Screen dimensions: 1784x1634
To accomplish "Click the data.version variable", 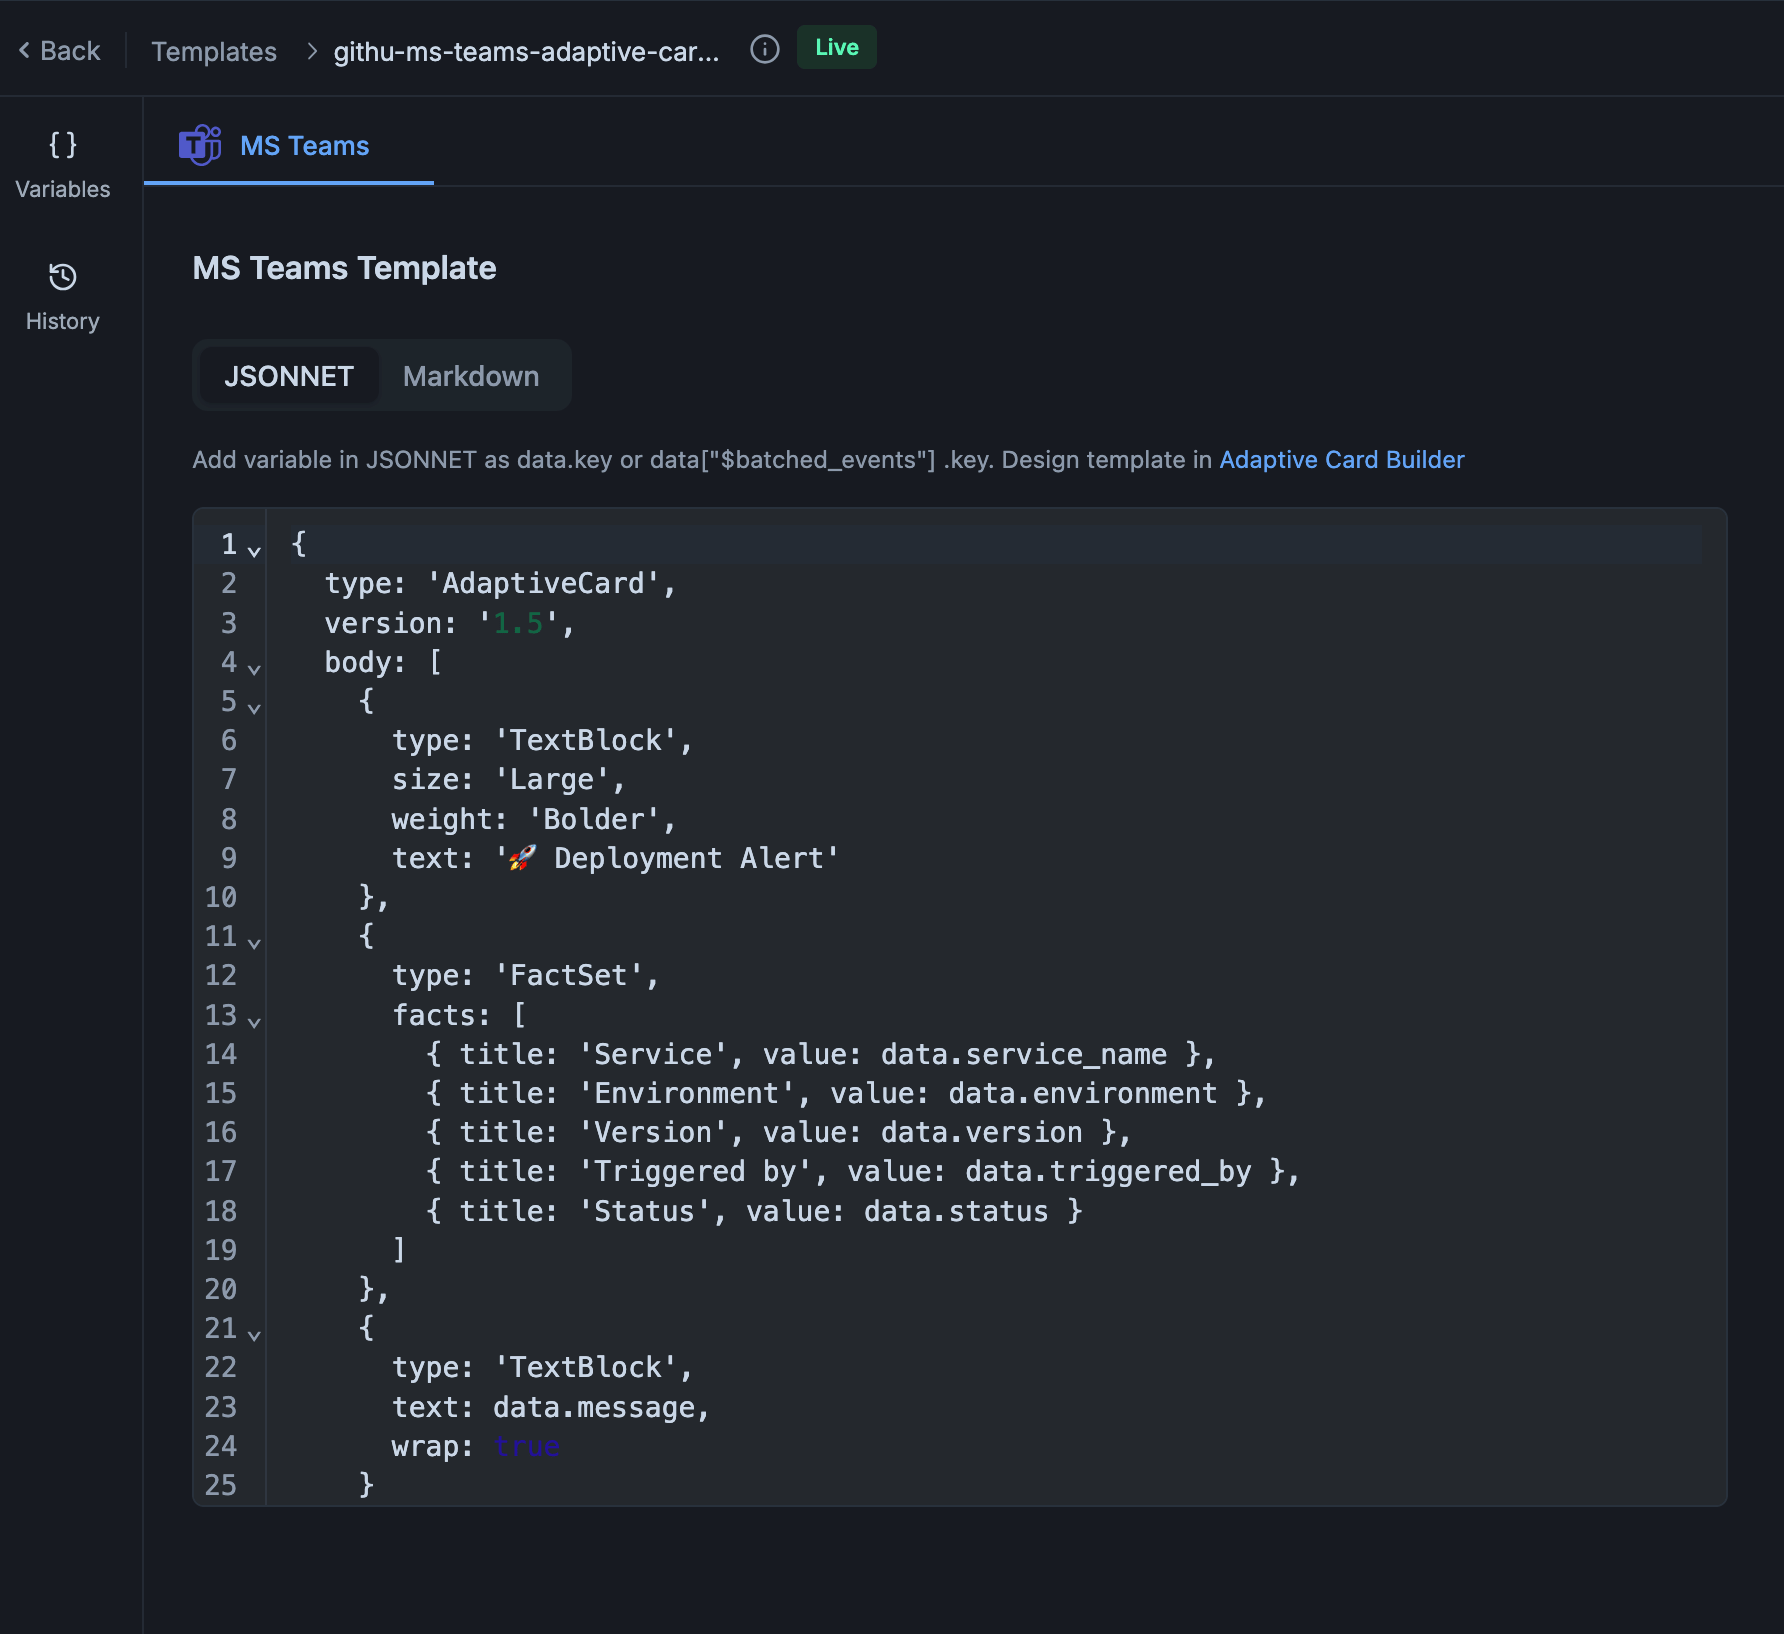I will tap(982, 1133).
